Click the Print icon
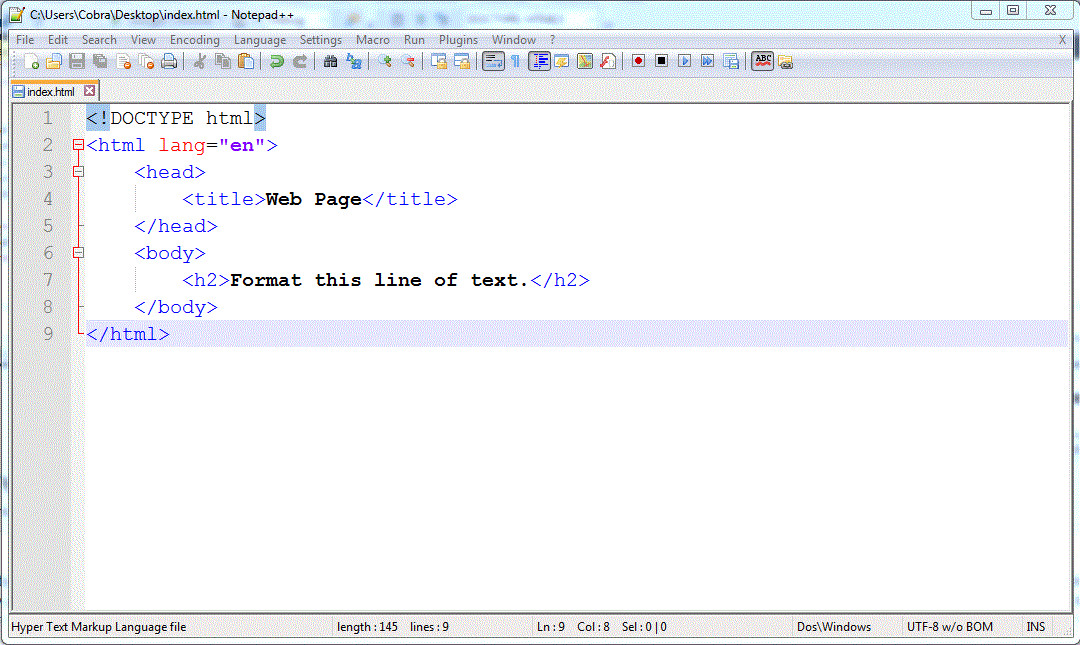Screen dimensions: 1080x645 pyautogui.click(x=169, y=61)
